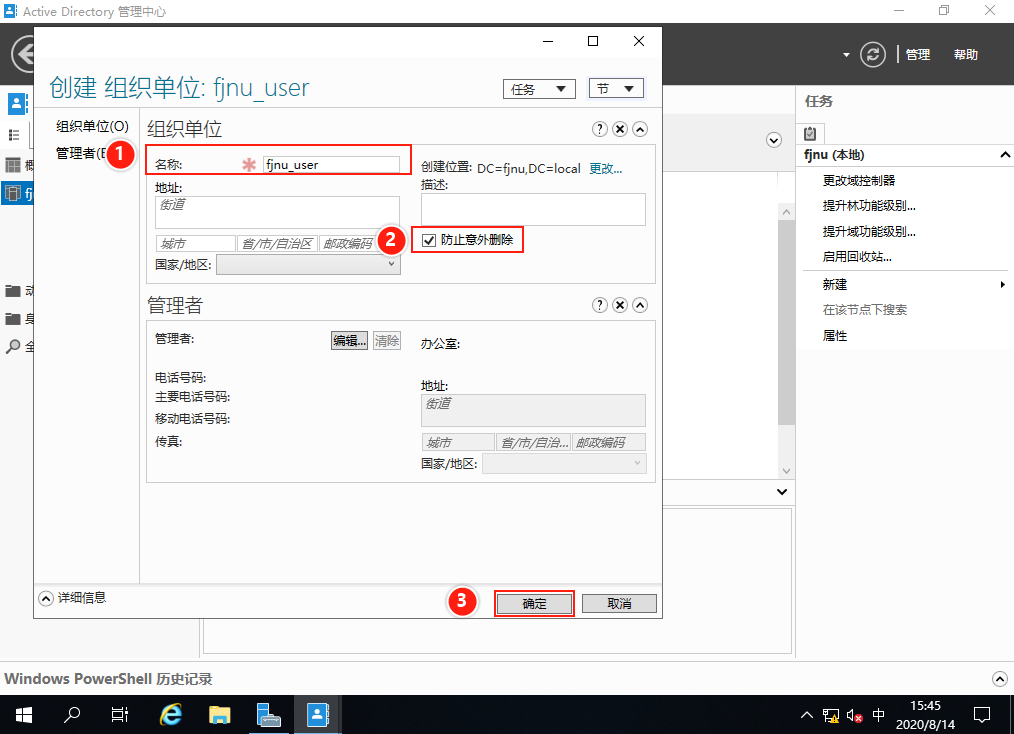Click the 更改... link beside create location
The height and width of the screenshot is (734, 1014).
[605, 169]
